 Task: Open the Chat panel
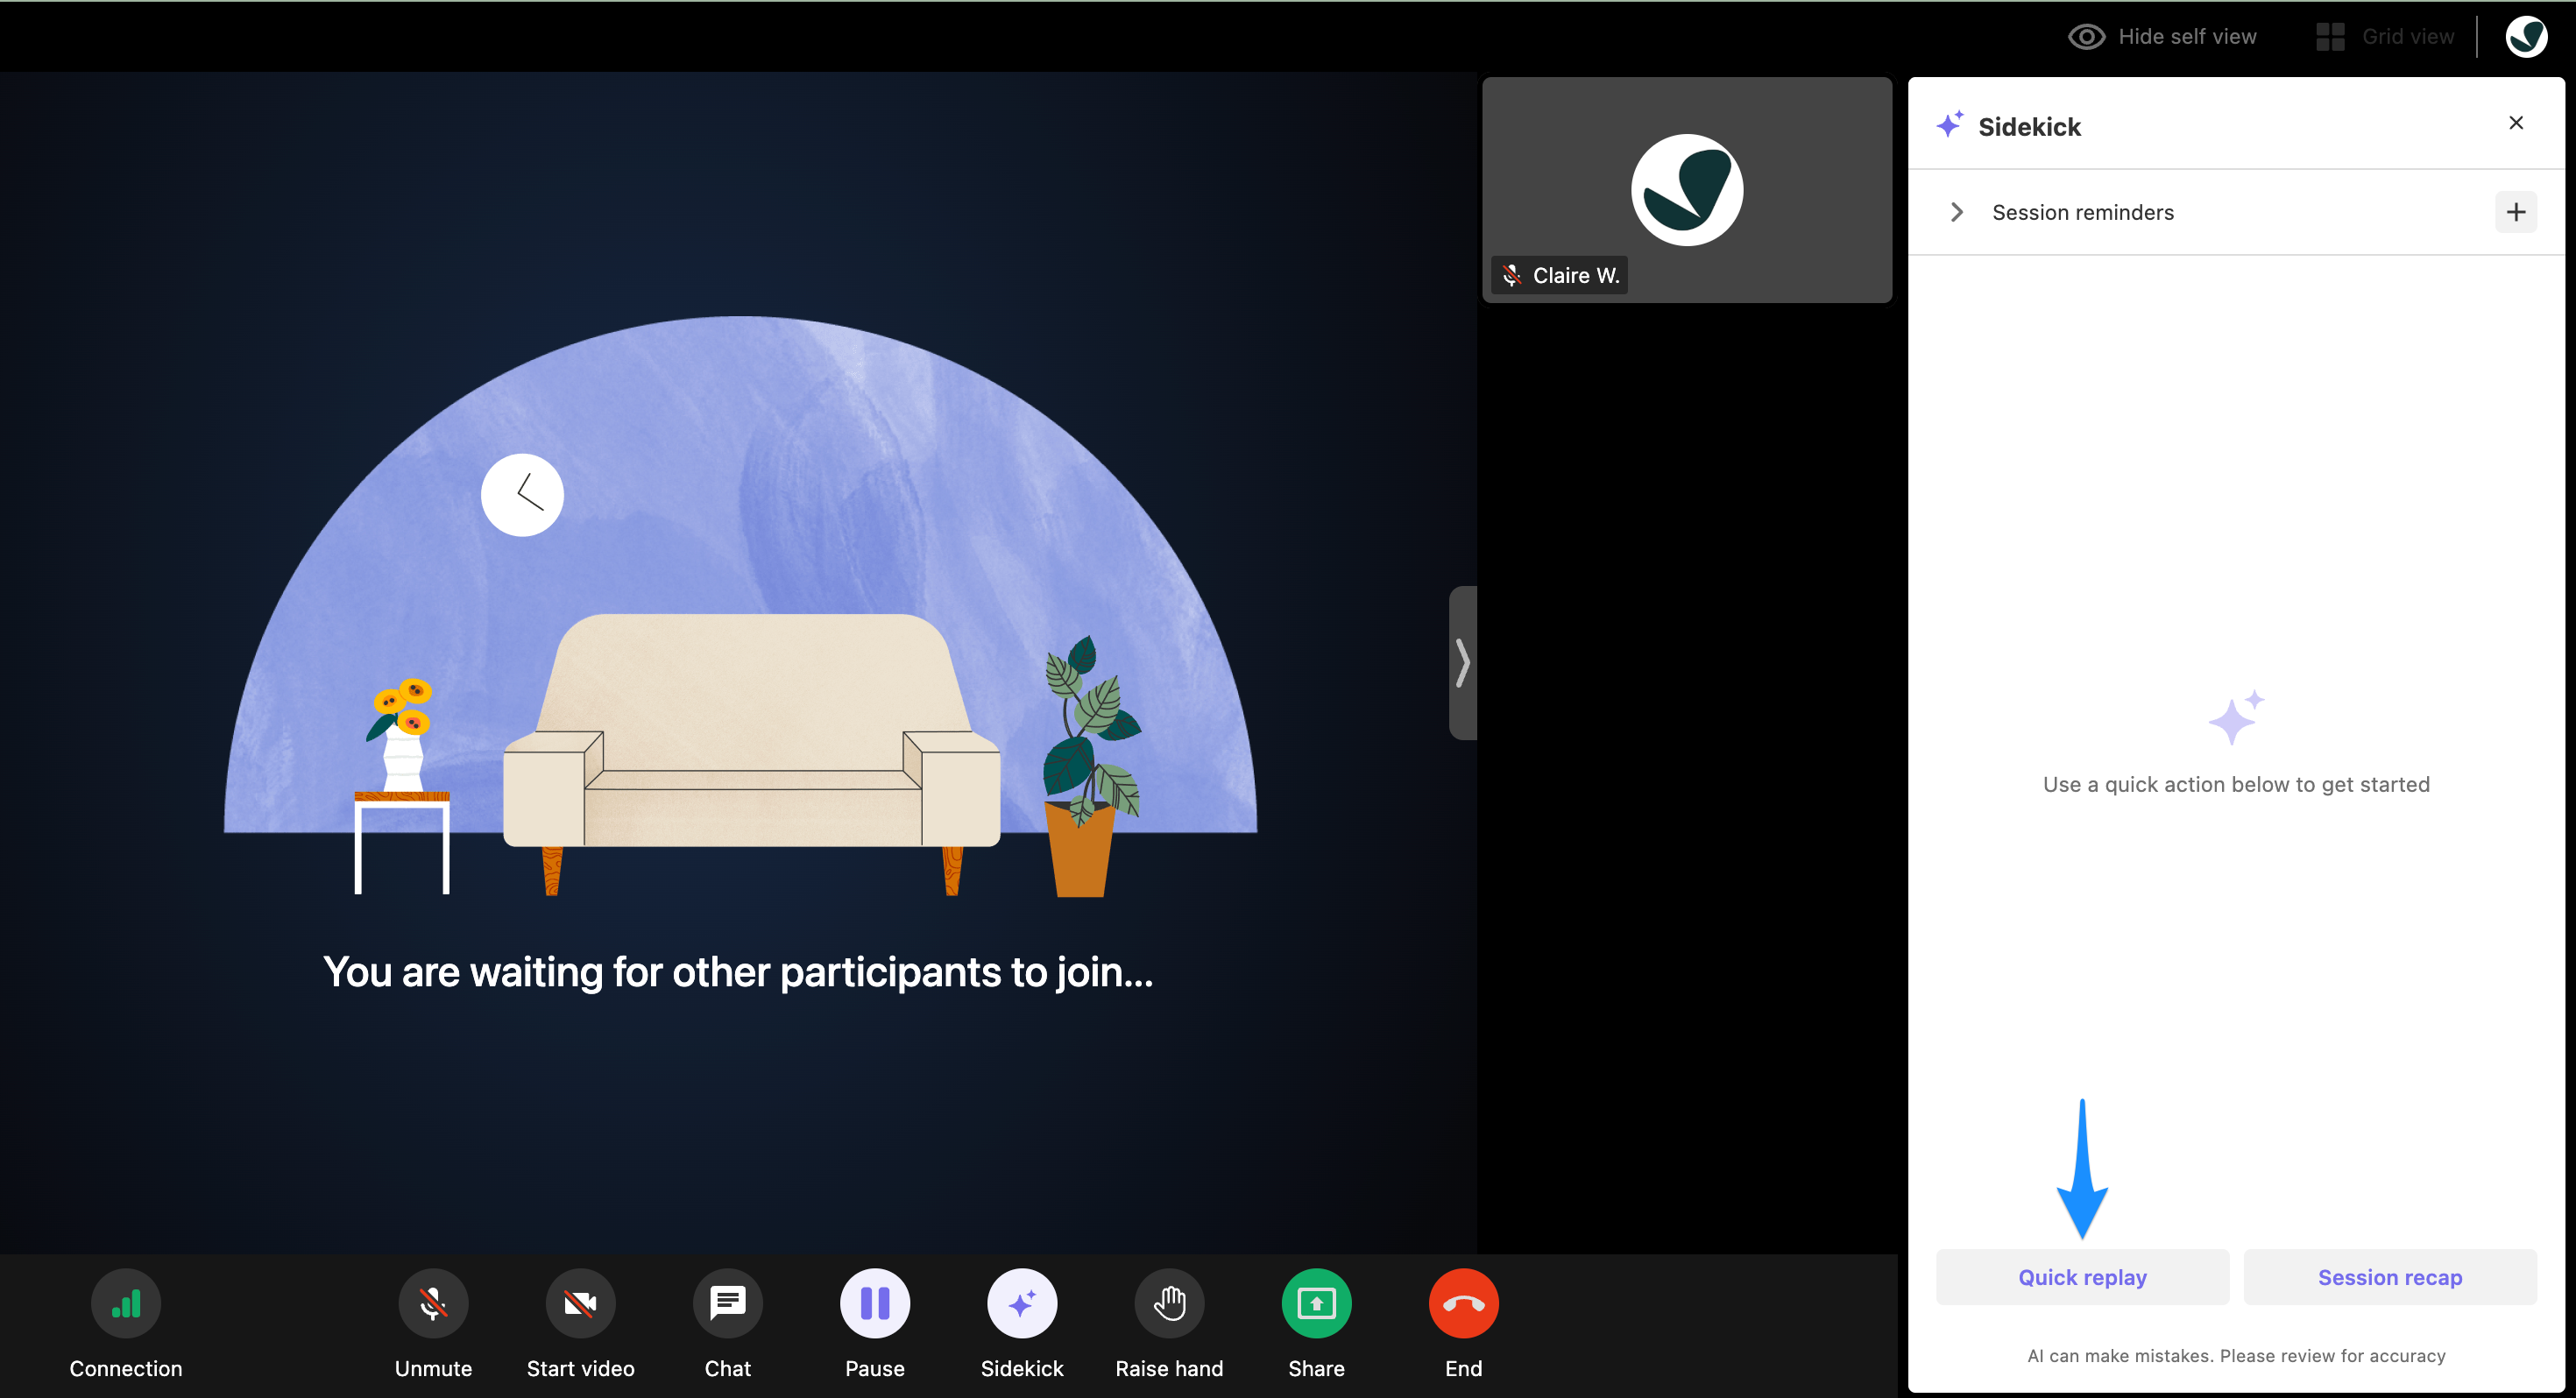[727, 1303]
